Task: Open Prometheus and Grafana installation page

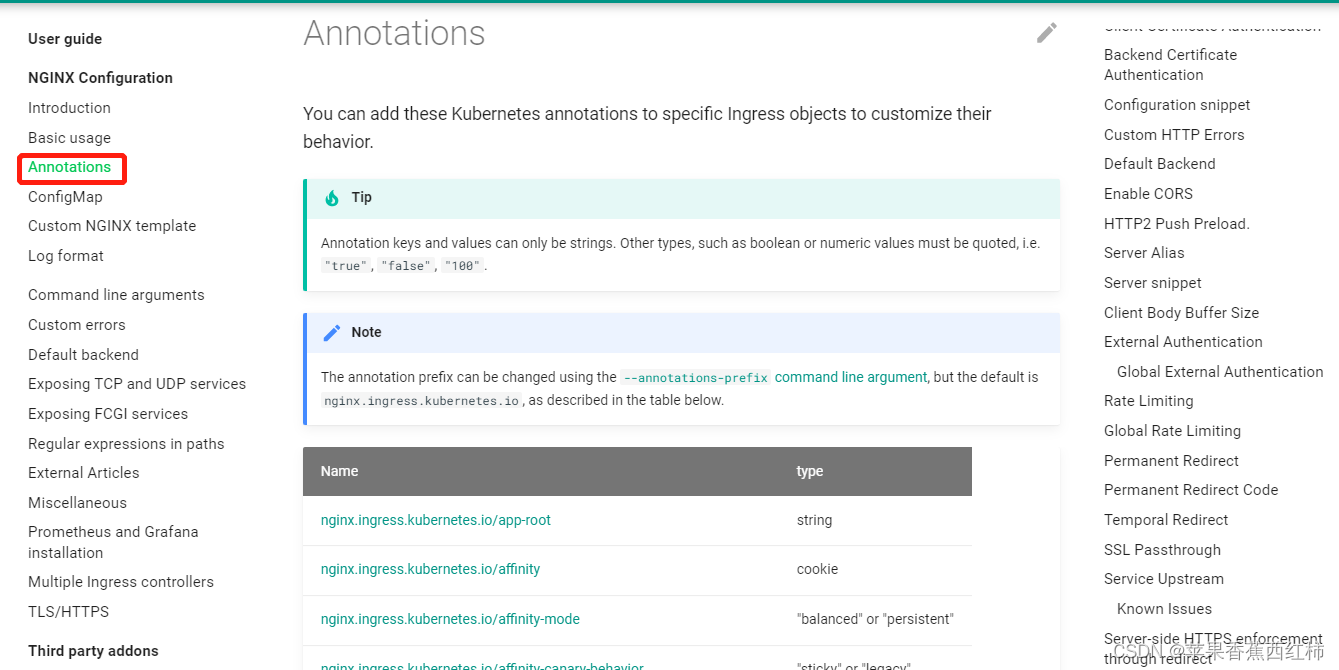Action: coord(113,542)
